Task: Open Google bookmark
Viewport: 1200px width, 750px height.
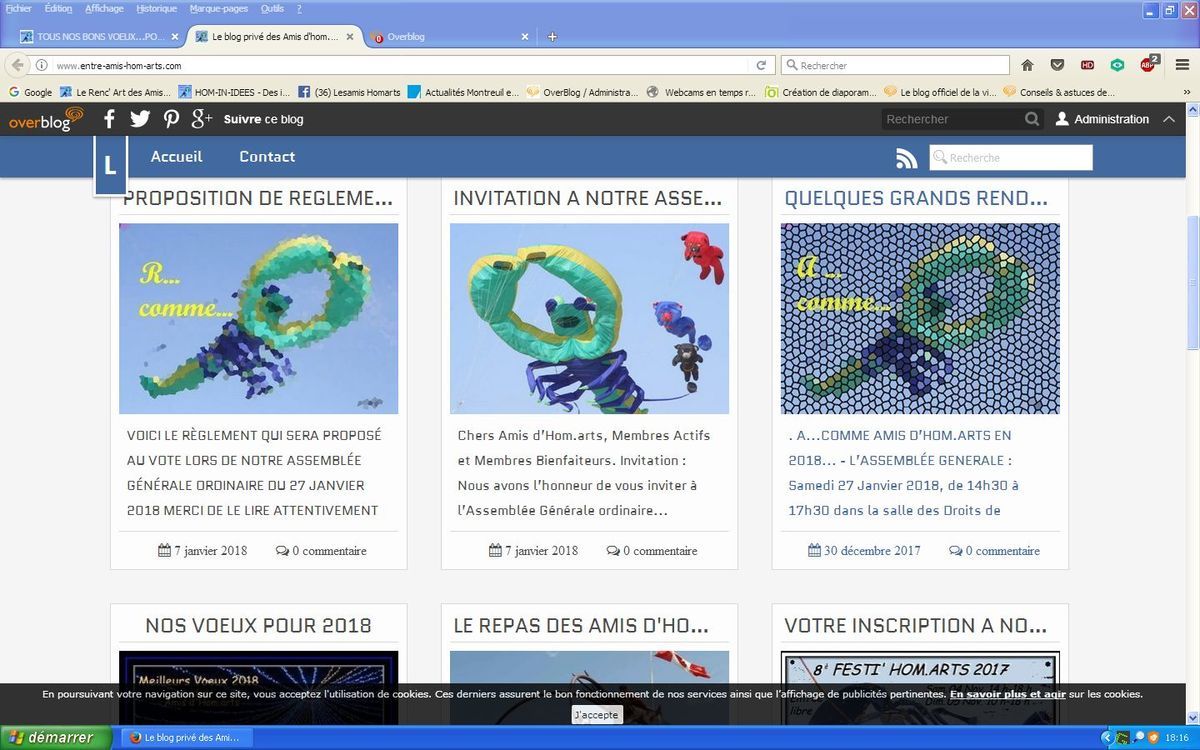Action: [x=30, y=92]
